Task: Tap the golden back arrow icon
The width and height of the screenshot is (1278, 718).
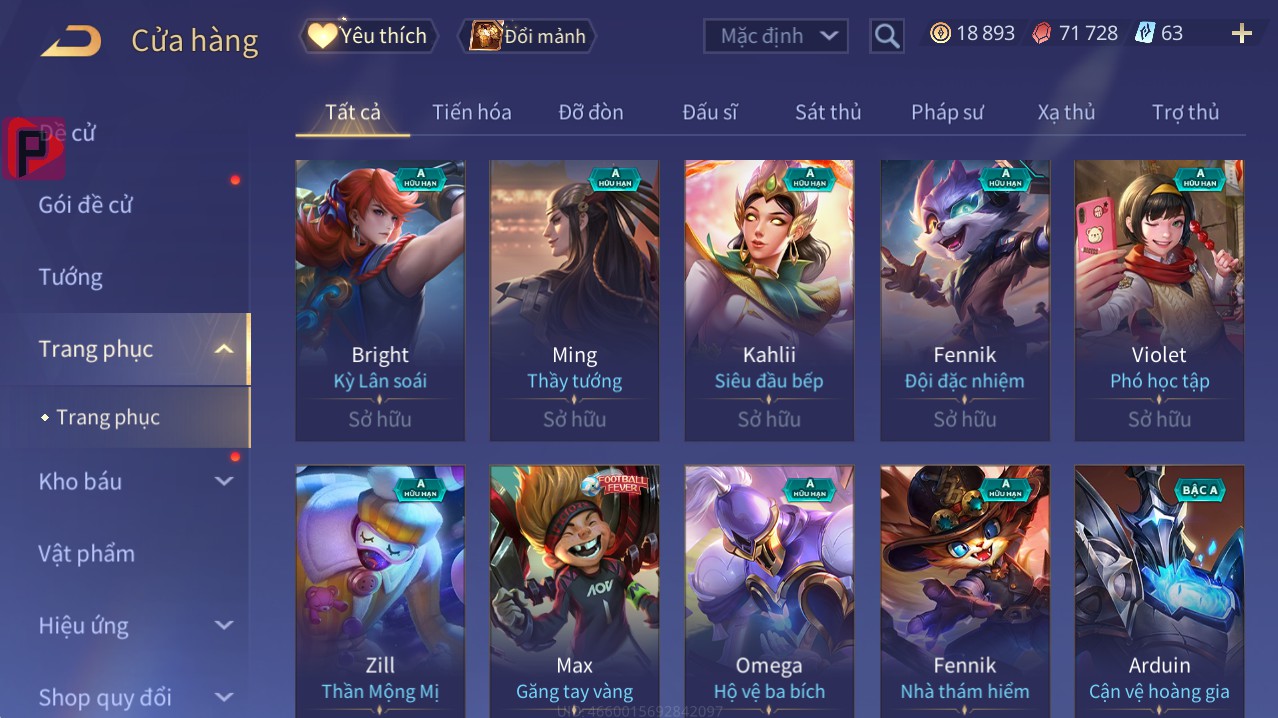Action: (71, 40)
